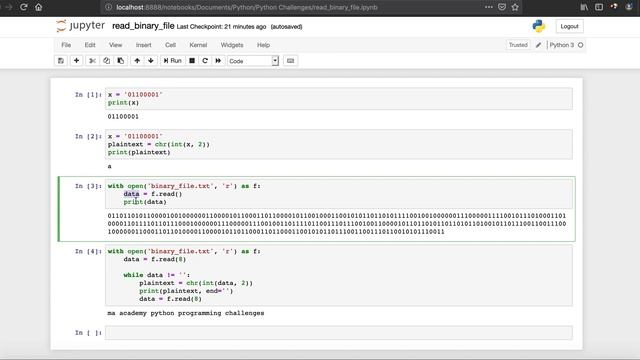This screenshot has width=640, height=360.
Task: Open the Help menu
Action: tap(263, 45)
